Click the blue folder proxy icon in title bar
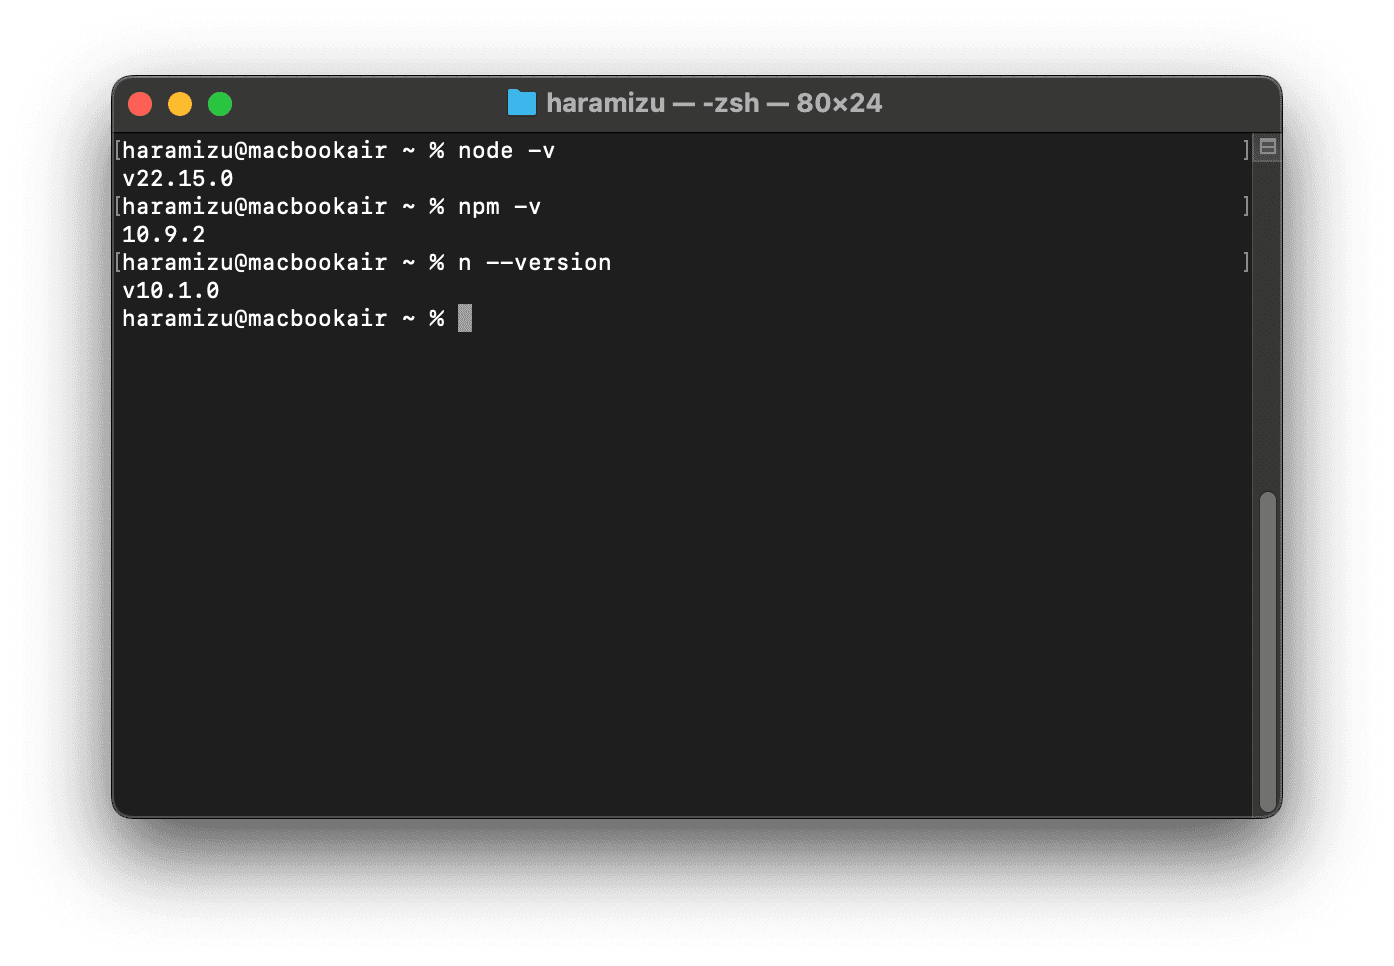Screen dimensions: 1394x966 [521, 103]
